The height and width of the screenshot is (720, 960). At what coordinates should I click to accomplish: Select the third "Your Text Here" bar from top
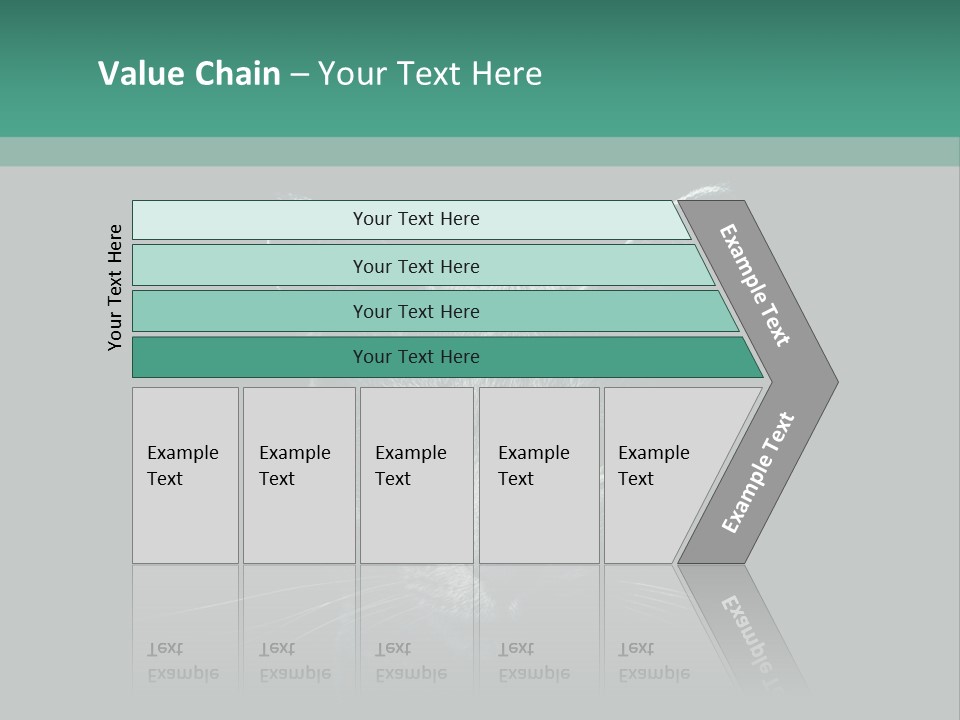click(415, 311)
